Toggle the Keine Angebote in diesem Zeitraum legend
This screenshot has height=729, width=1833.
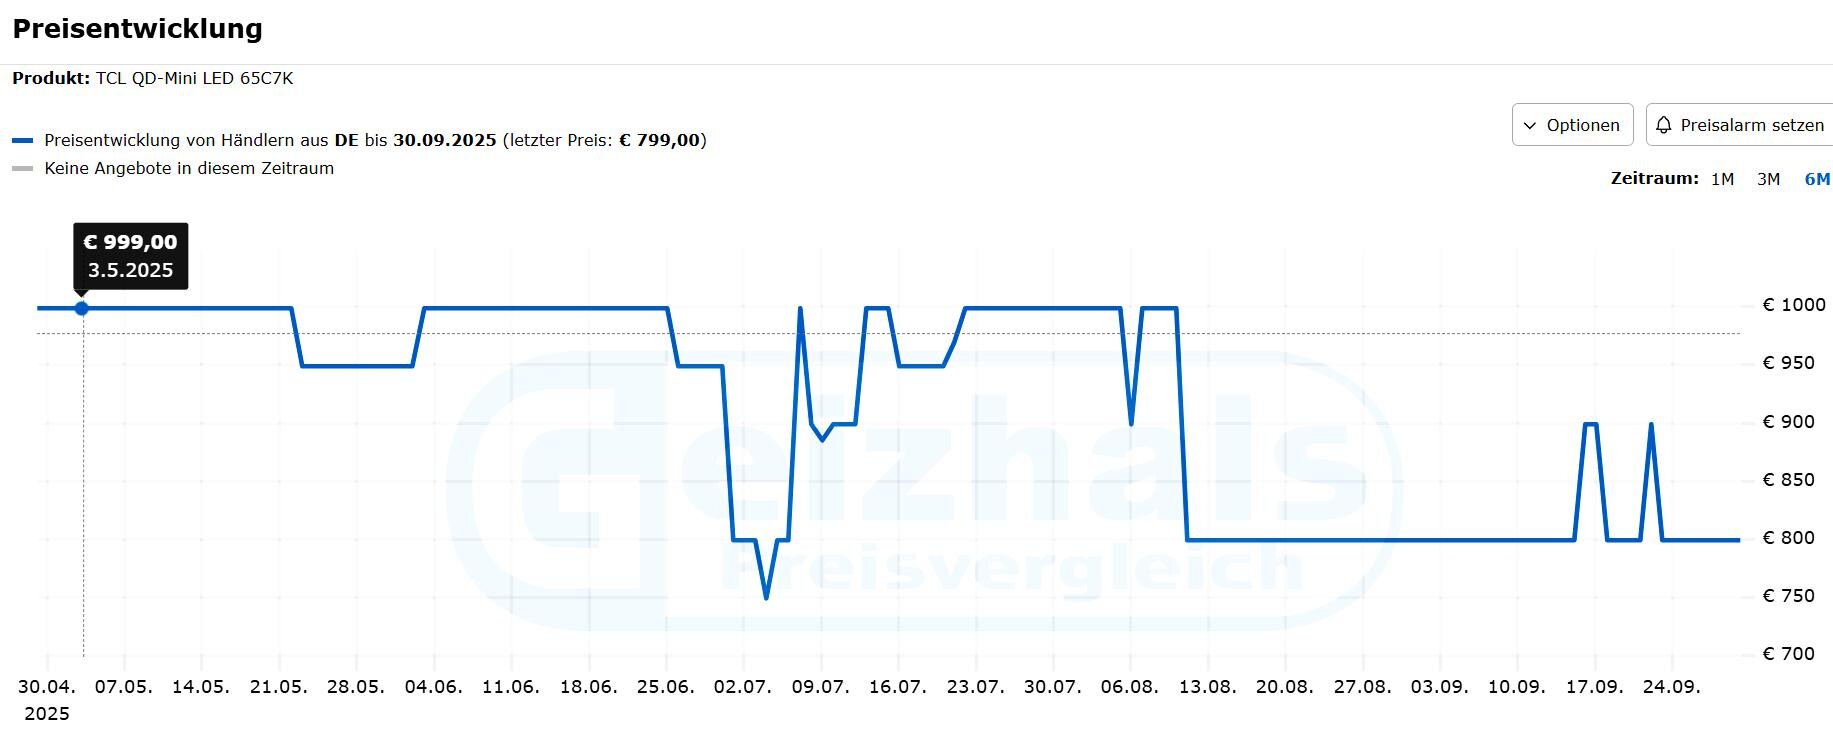coord(189,168)
